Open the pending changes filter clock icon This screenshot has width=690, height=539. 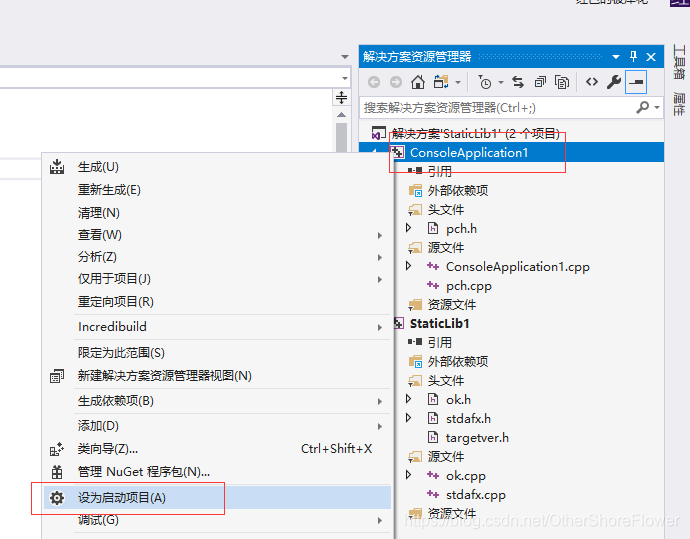(484, 82)
